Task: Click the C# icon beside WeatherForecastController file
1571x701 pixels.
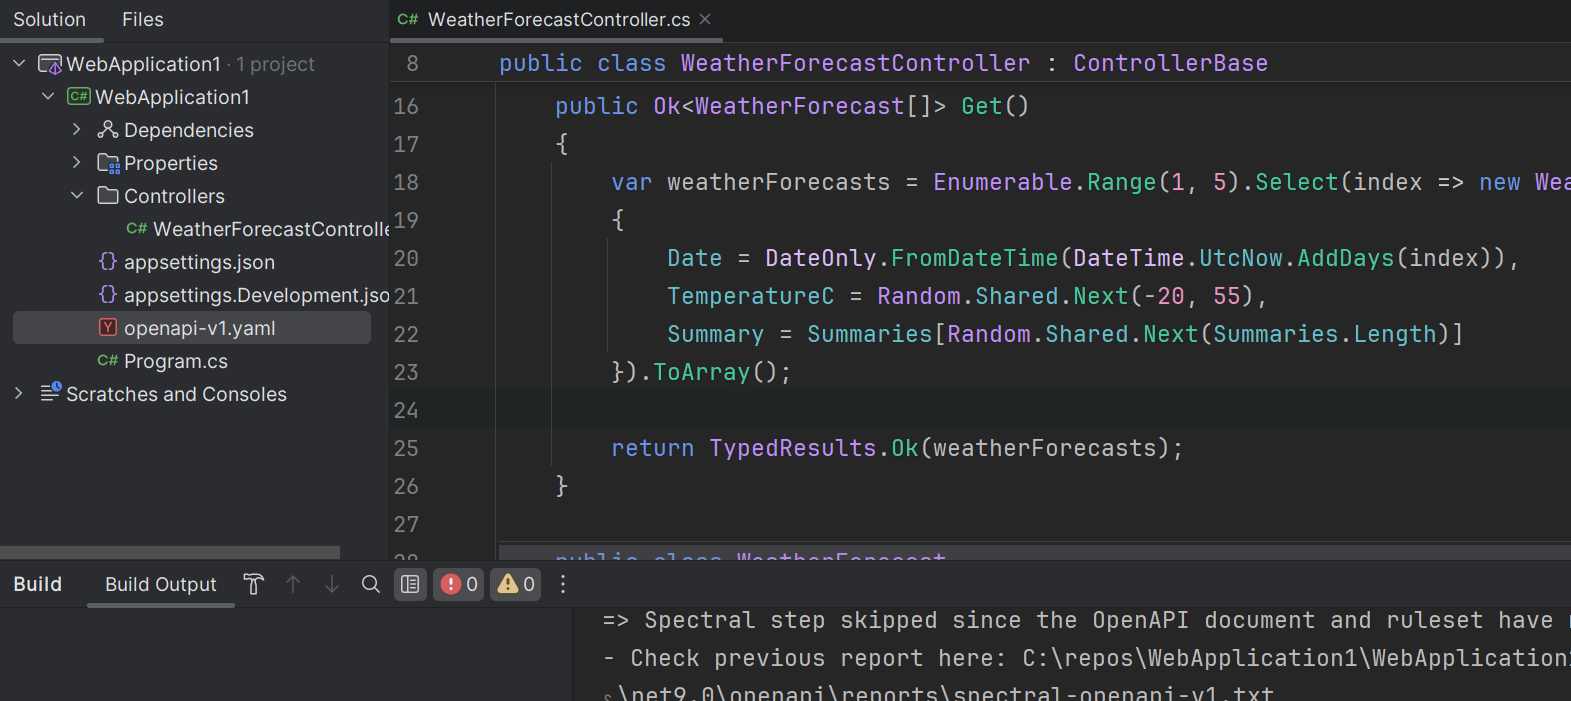Action: 137,229
